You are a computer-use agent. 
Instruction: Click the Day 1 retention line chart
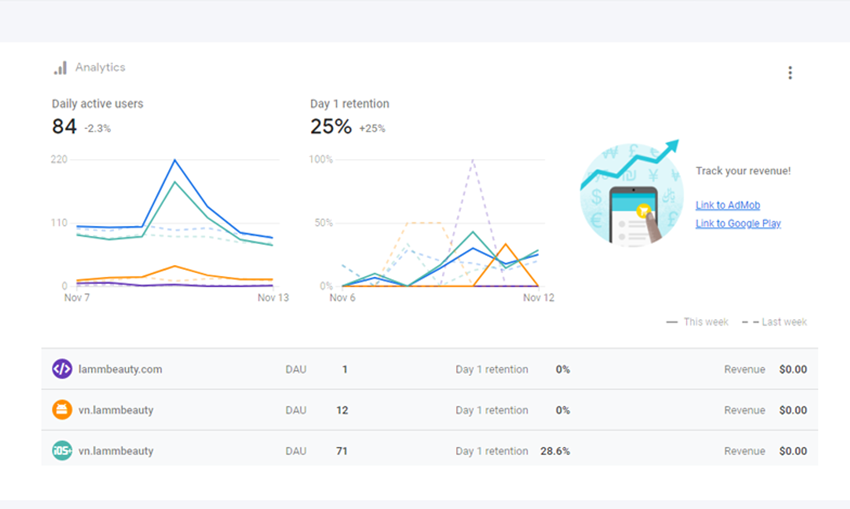coord(432,228)
